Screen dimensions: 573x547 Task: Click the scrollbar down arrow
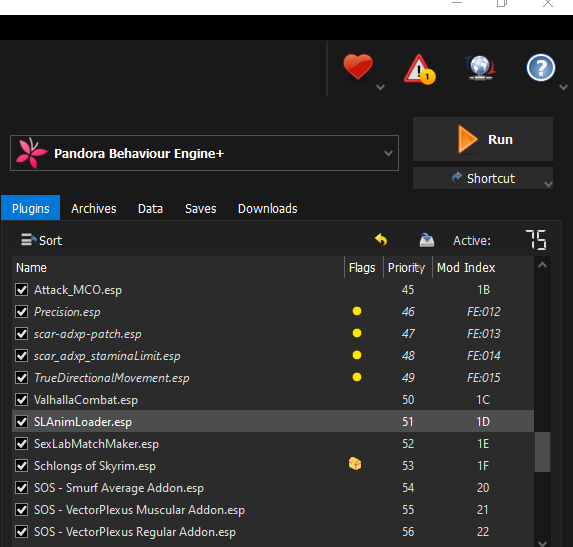(542, 543)
